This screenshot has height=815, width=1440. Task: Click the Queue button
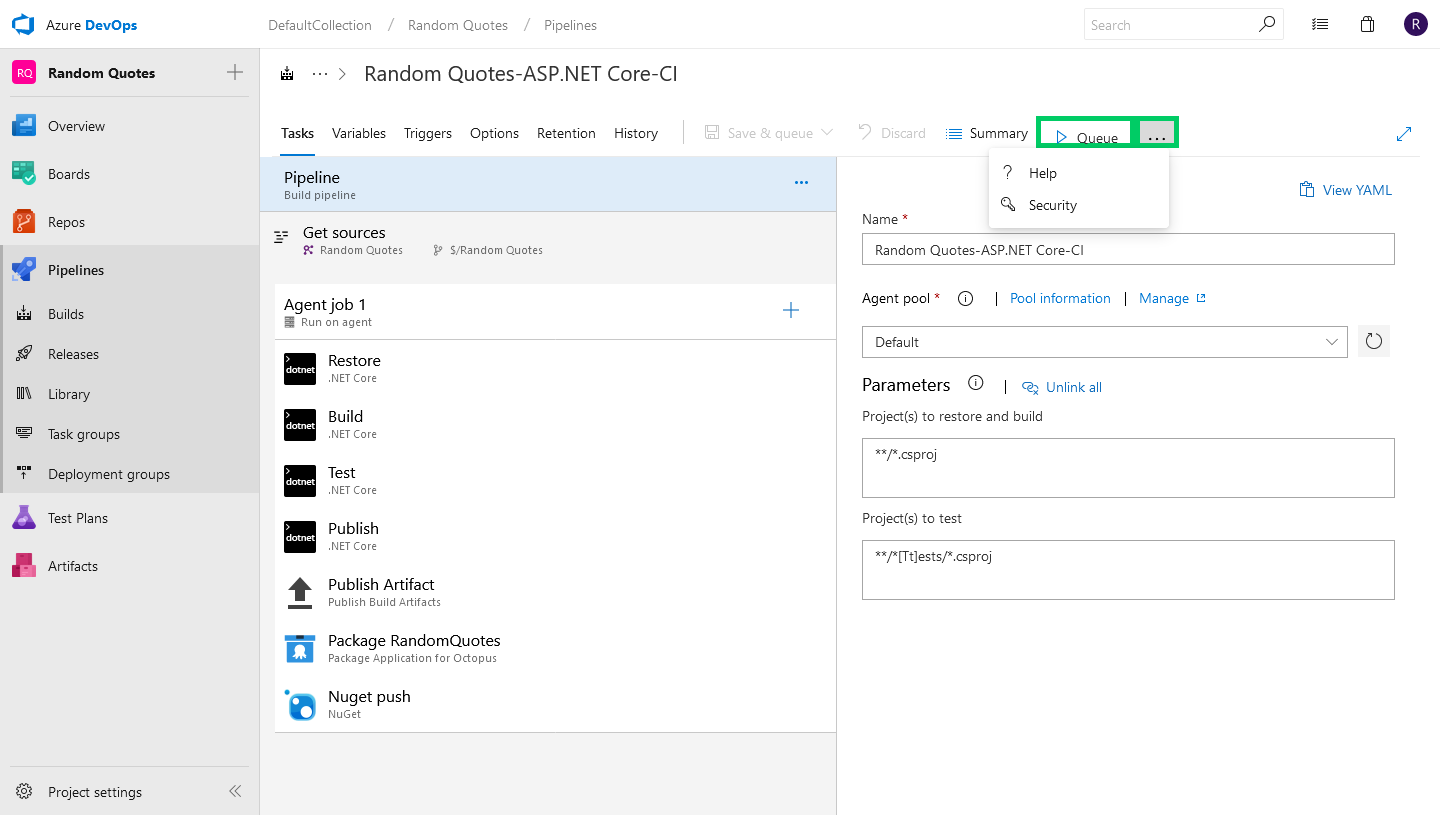click(1087, 135)
